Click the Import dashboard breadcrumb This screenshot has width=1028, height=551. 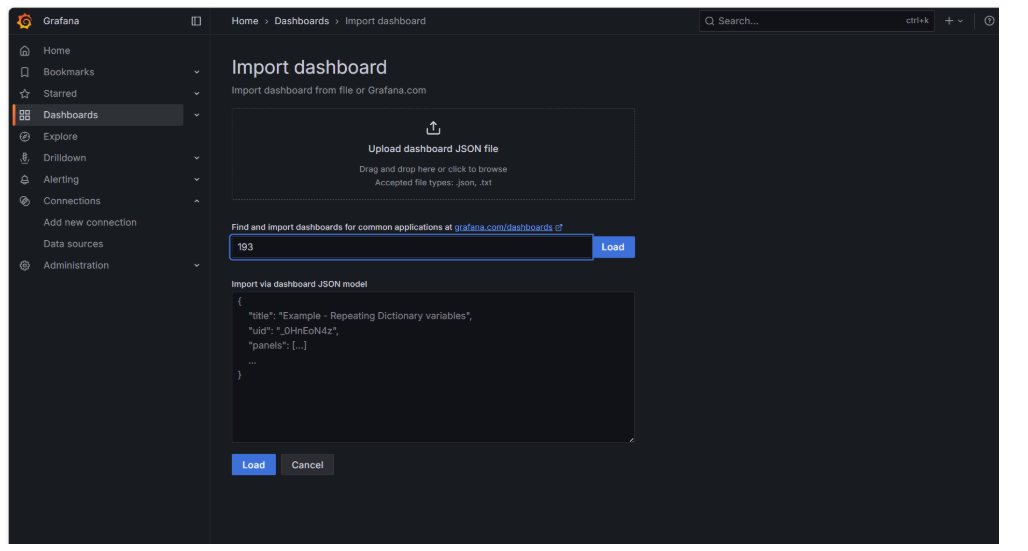click(x=386, y=21)
